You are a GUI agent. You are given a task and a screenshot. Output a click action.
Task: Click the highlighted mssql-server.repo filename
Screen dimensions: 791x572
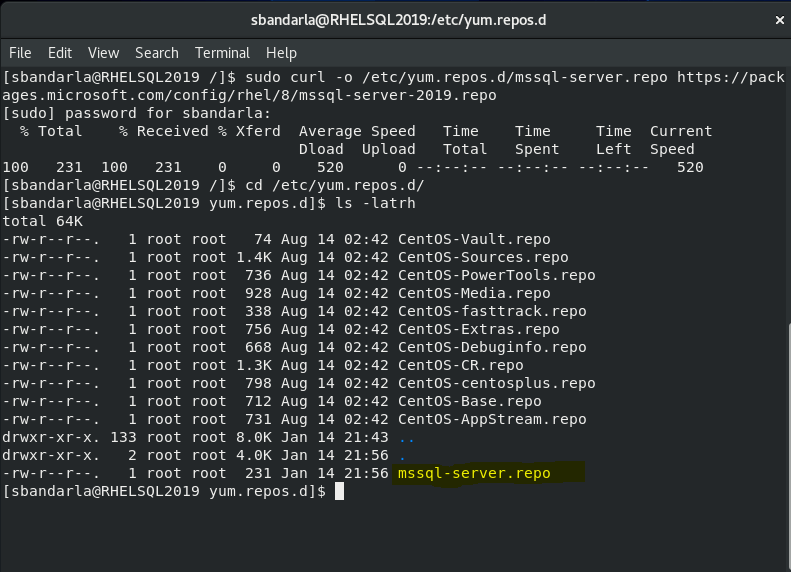tap(473, 473)
